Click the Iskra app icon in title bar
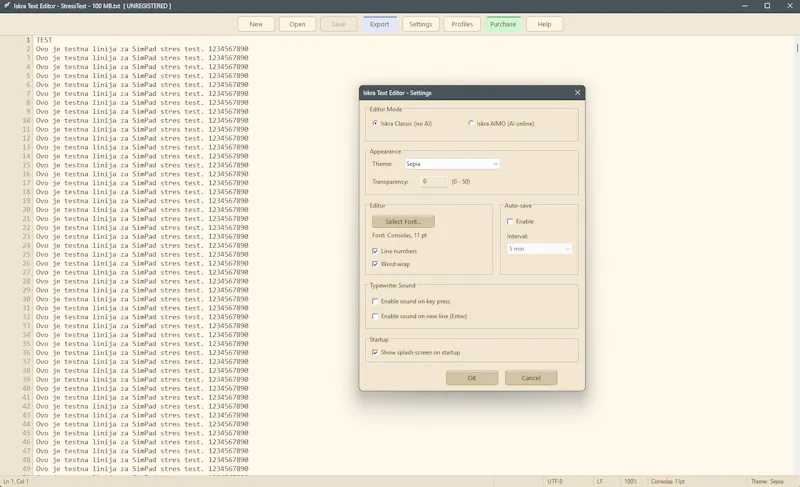The image size is (800, 487). pyautogui.click(x=7, y=6)
